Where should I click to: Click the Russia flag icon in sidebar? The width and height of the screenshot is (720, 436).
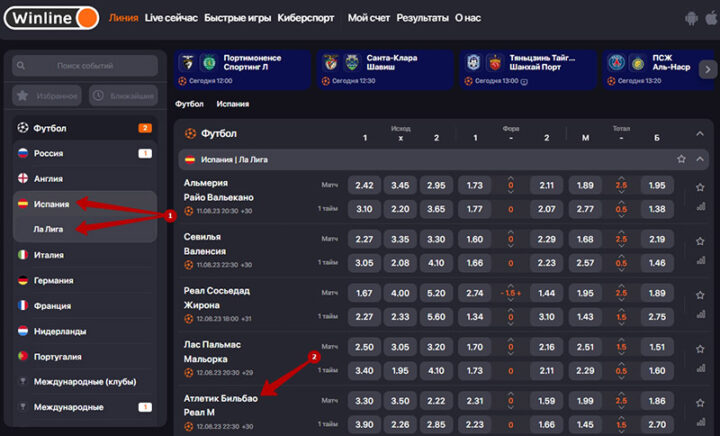click(22, 153)
